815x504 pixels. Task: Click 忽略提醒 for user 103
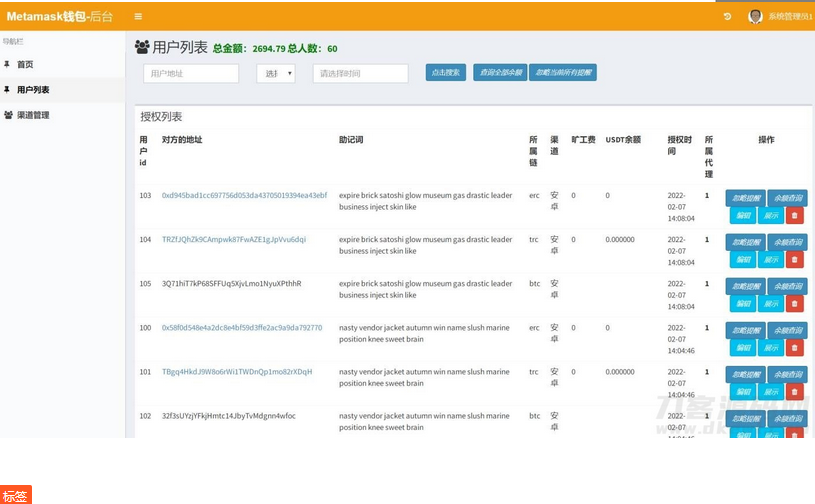(x=745, y=198)
